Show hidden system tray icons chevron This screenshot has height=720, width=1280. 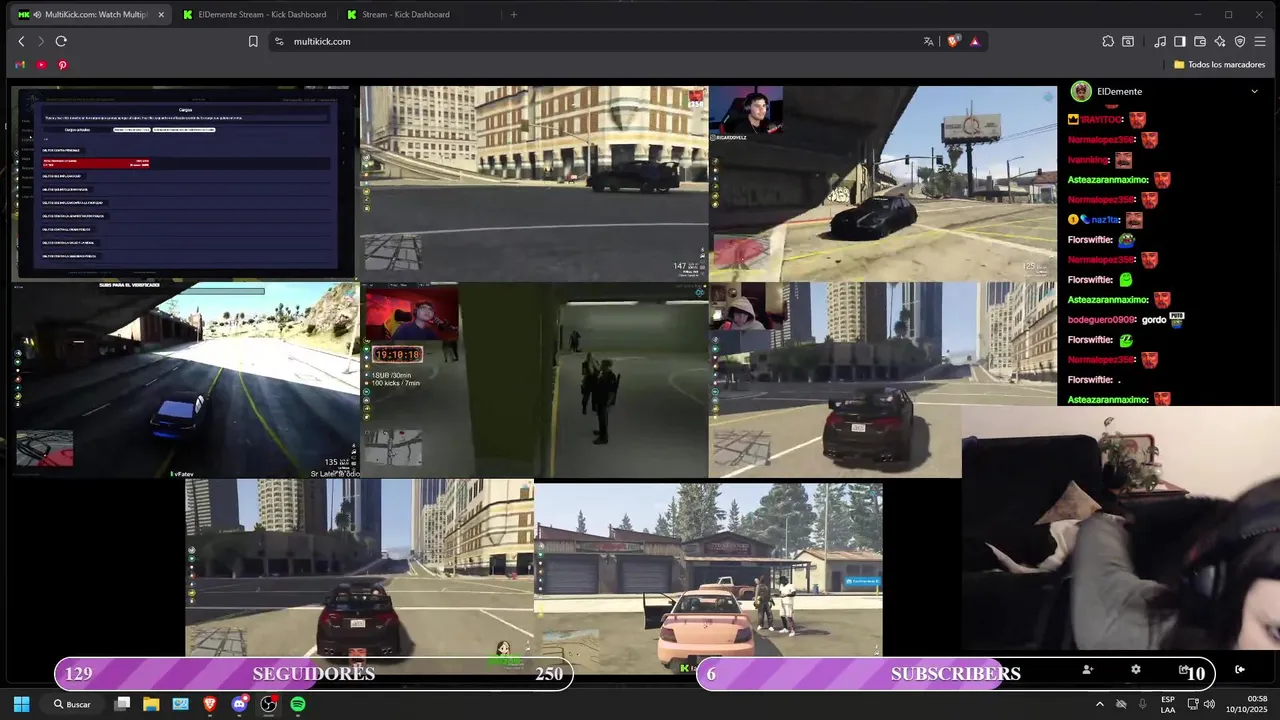1100,704
